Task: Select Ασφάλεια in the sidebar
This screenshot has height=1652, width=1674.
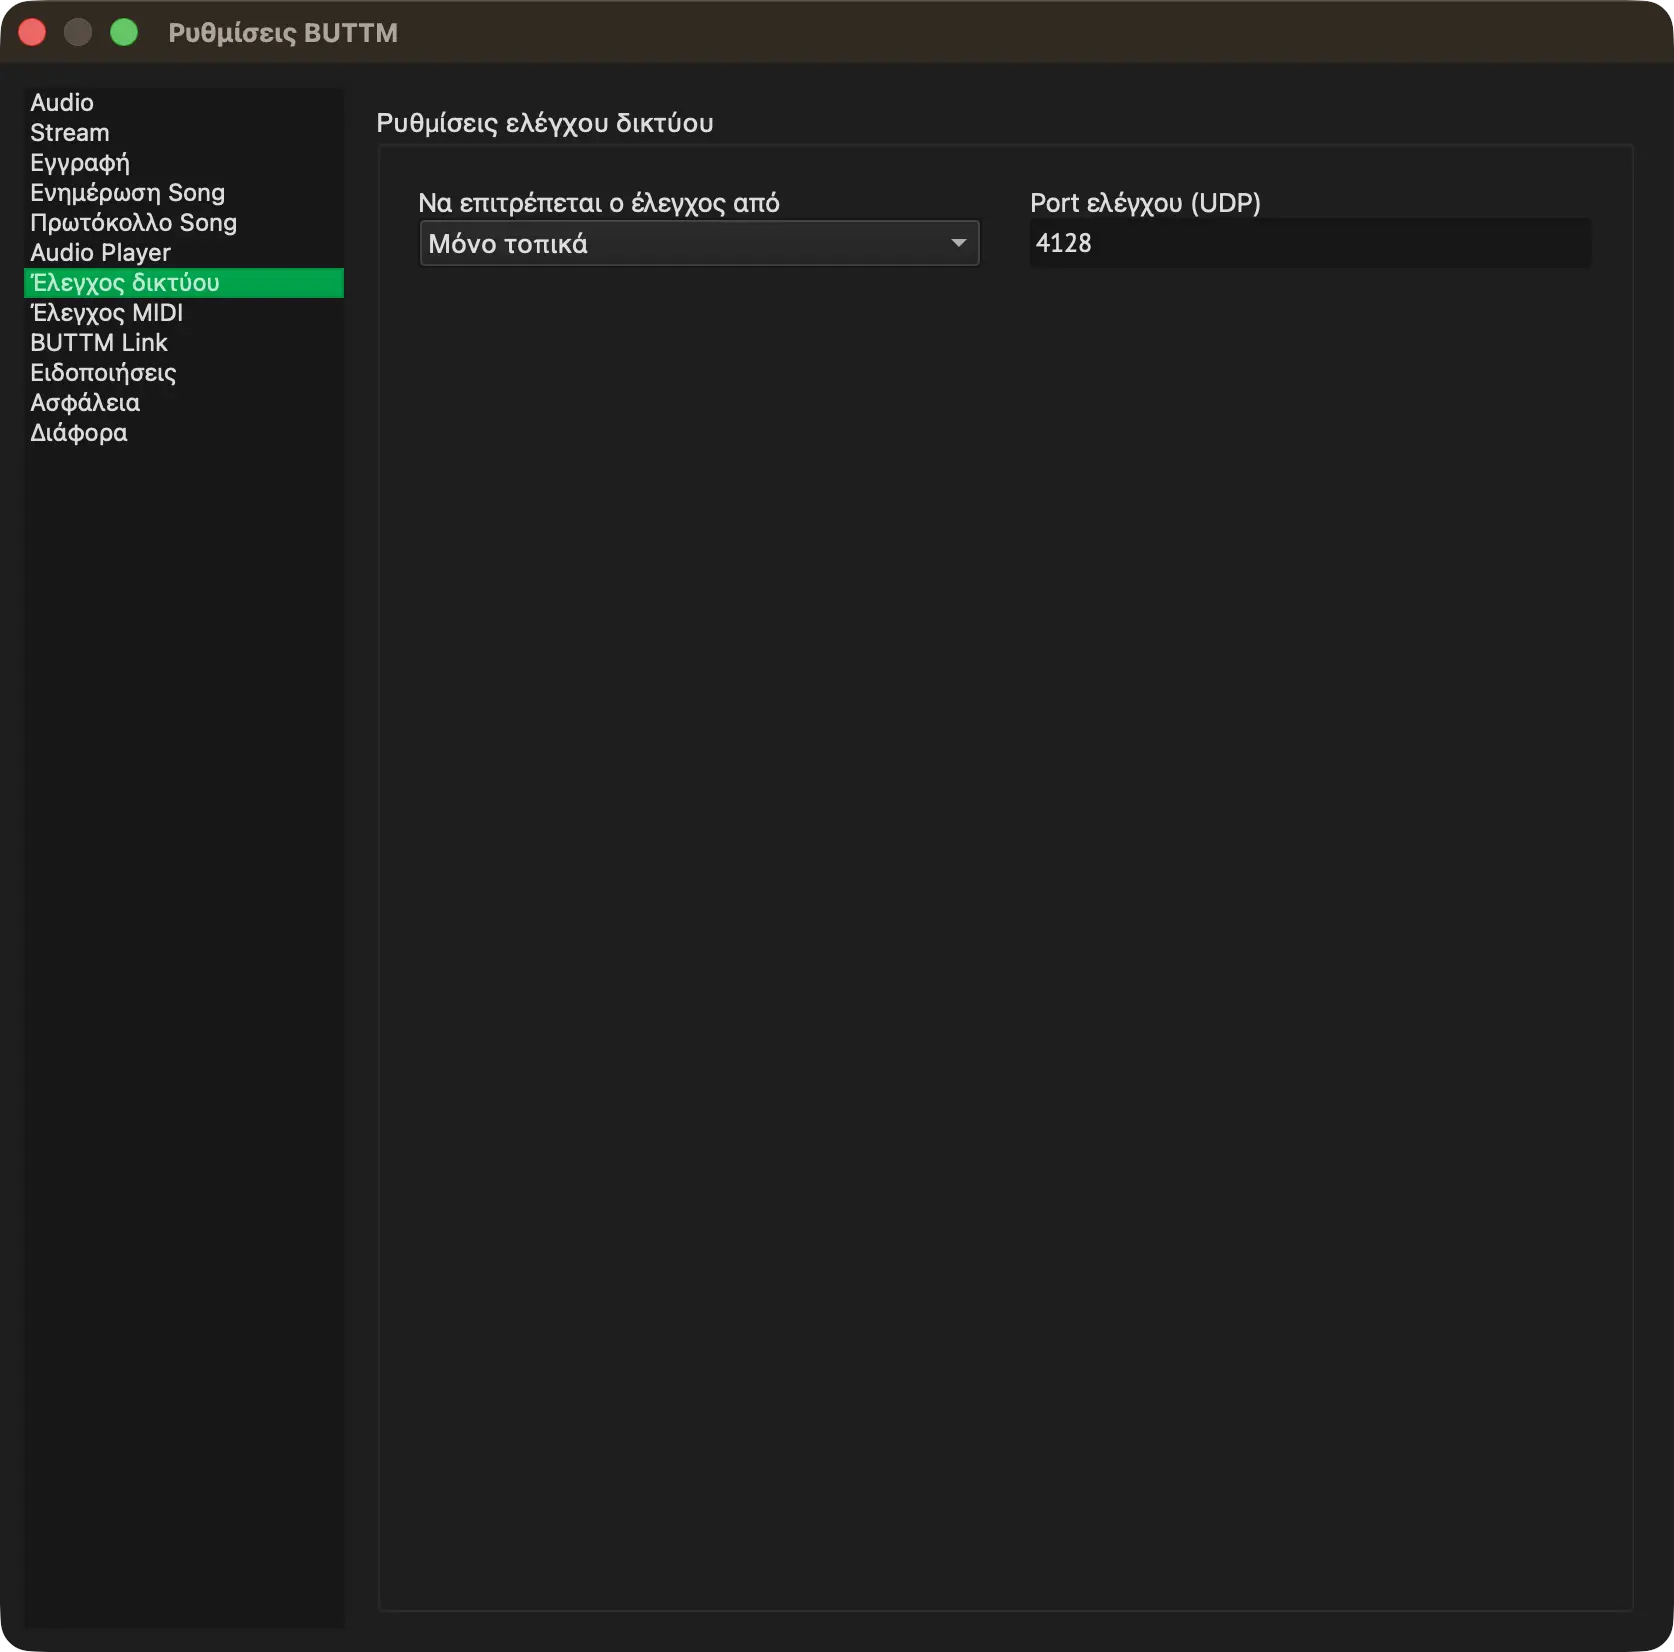Action: pyautogui.click(x=183, y=403)
